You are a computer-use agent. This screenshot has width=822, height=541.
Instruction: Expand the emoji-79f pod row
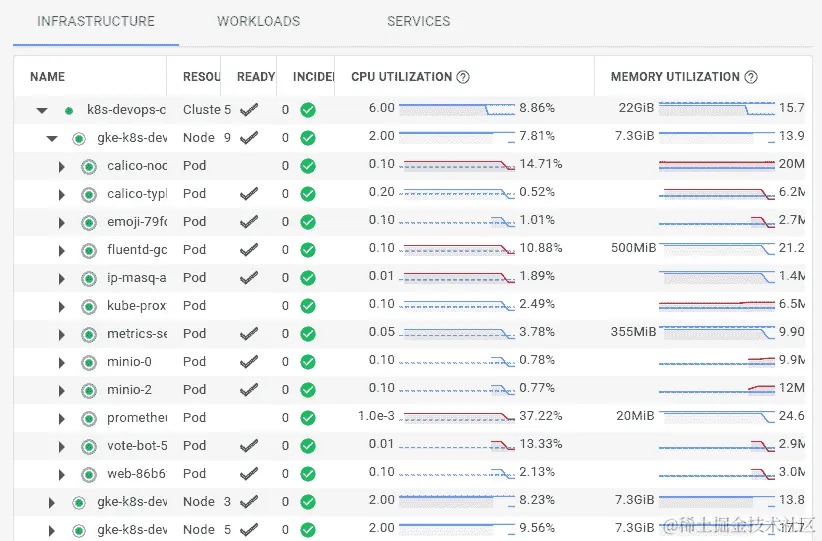[61, 223]
